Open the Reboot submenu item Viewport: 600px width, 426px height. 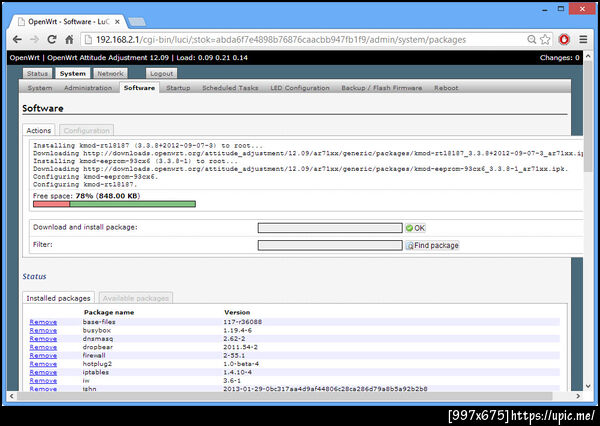tap(446, 88)
